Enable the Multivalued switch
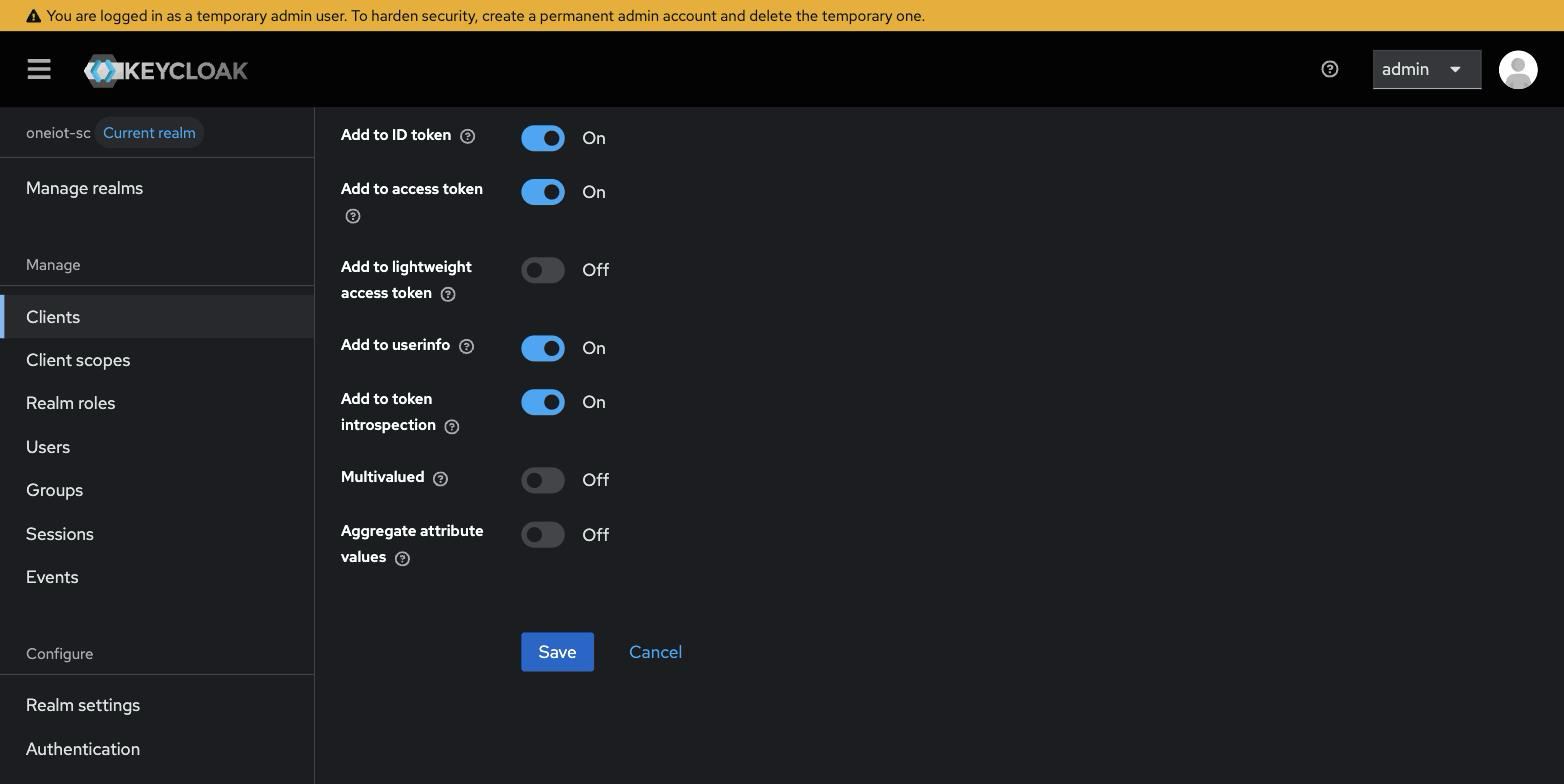 543,480
